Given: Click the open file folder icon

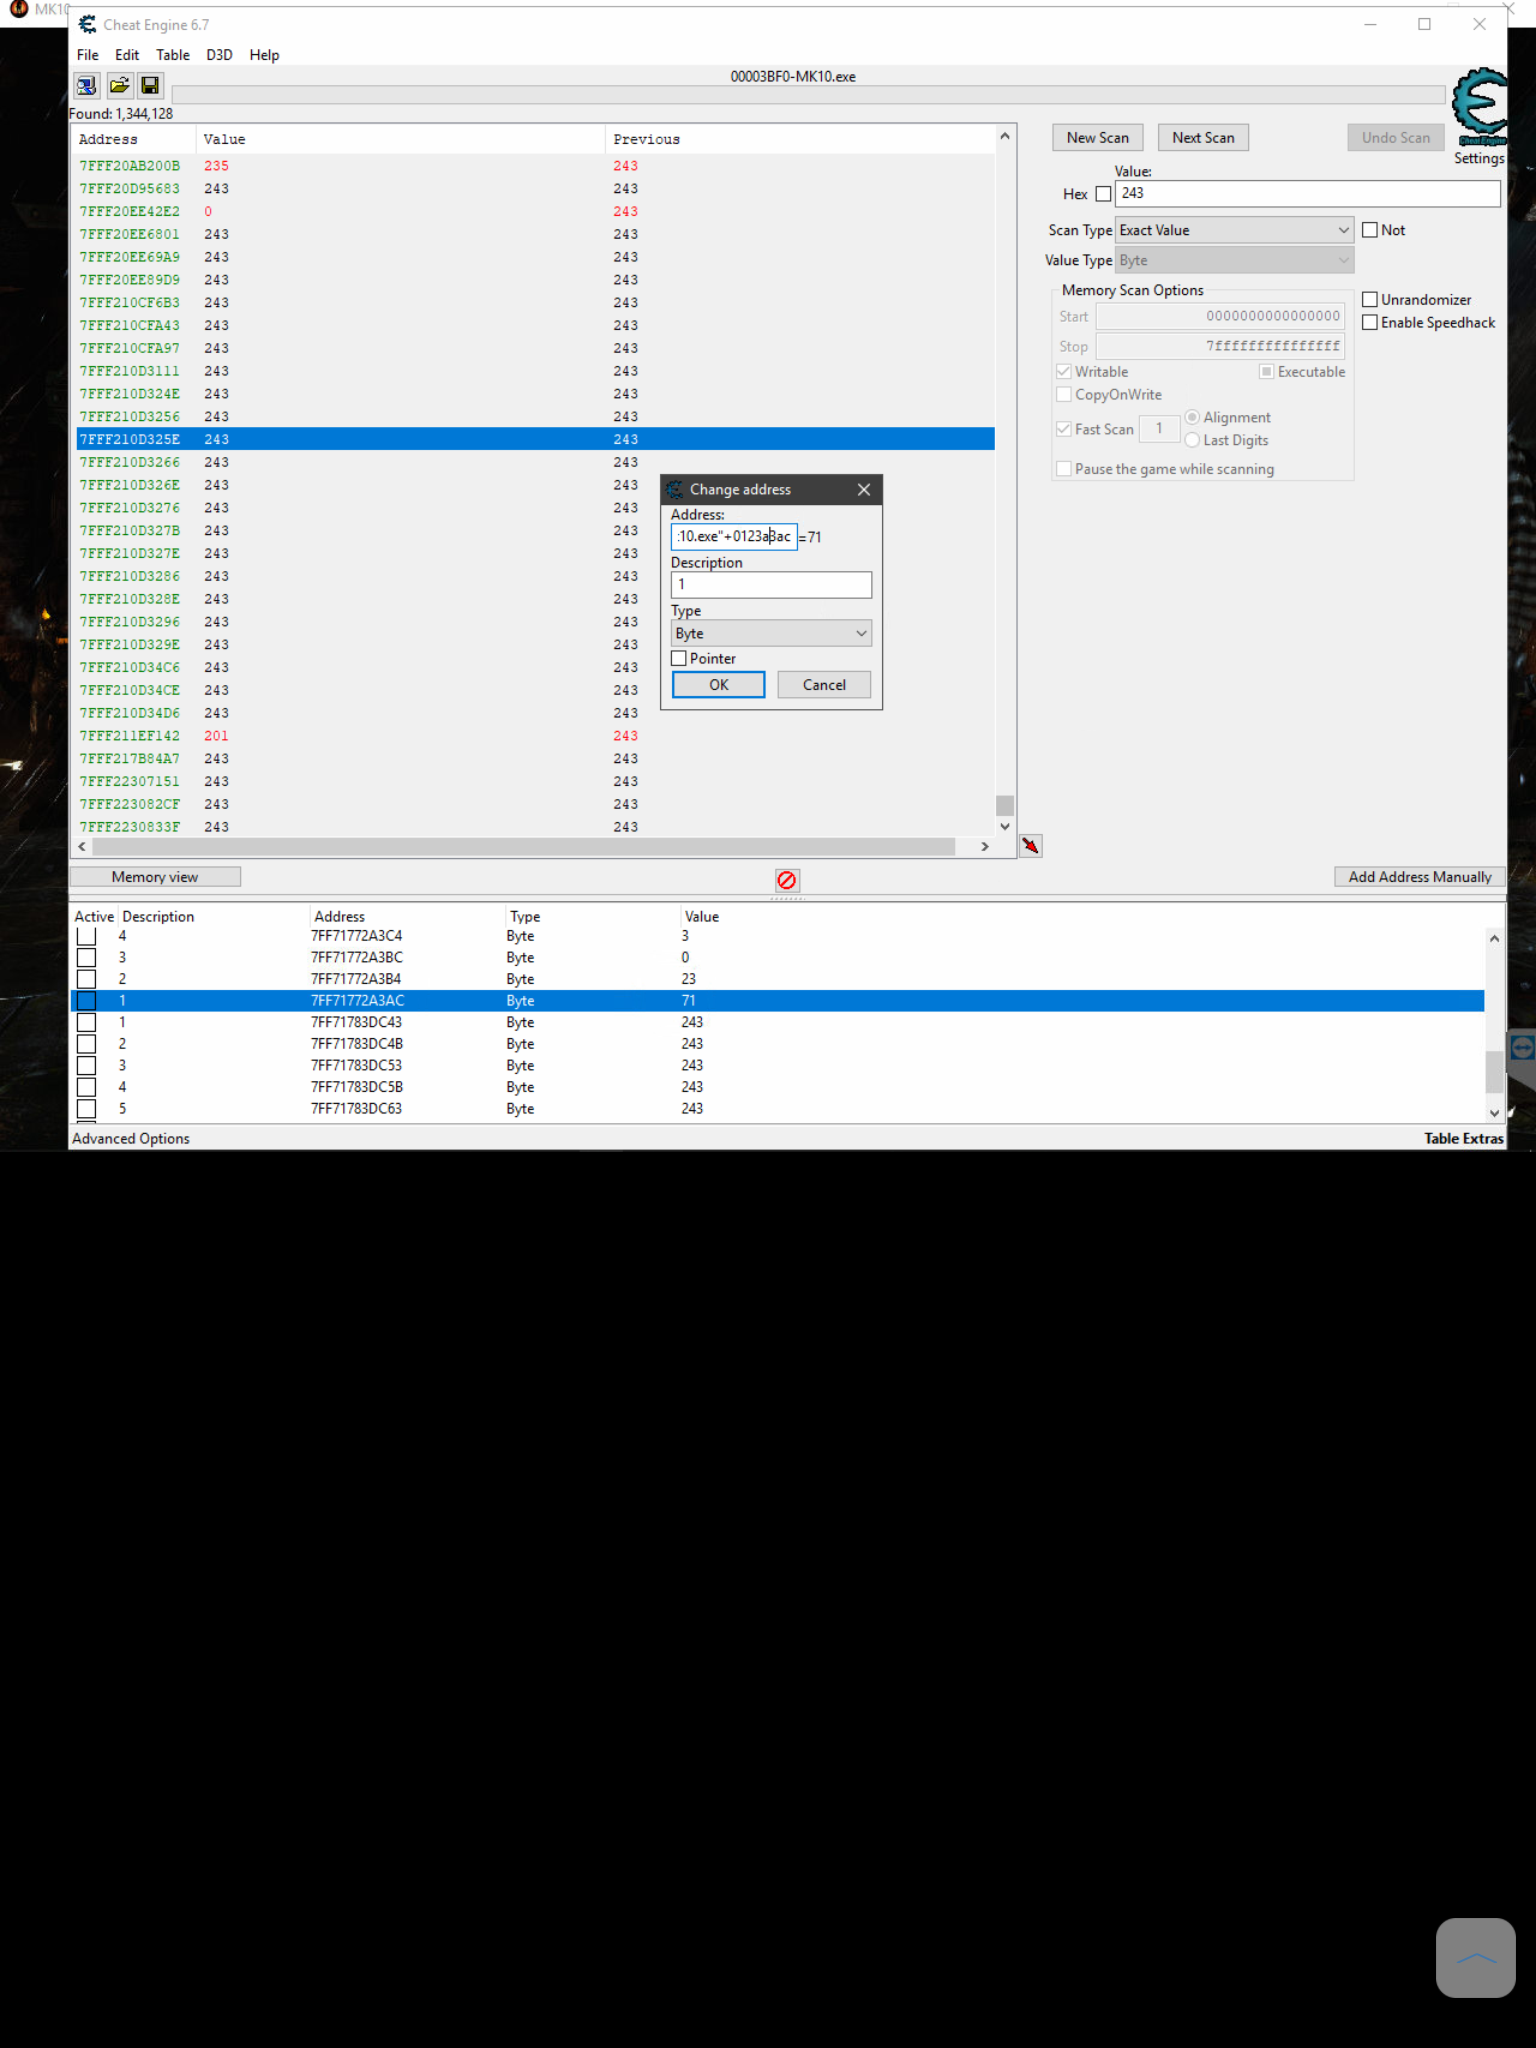Looking at the screenshot, I should coord(119,86).
